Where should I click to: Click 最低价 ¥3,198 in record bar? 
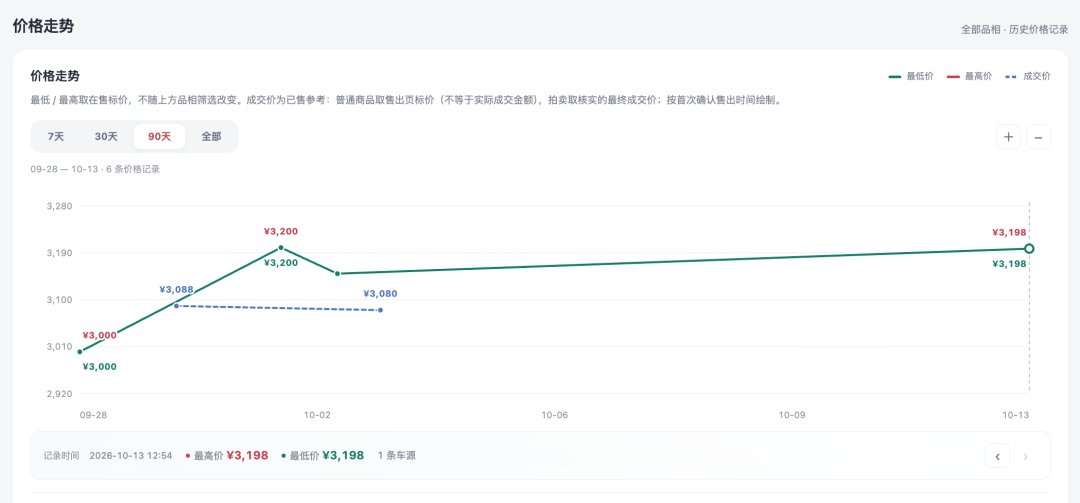pos(322,455)
